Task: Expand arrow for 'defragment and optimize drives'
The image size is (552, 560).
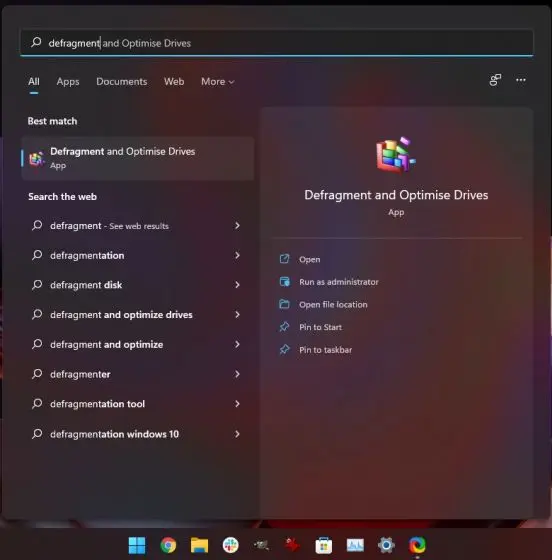Action: coord(237,314)
